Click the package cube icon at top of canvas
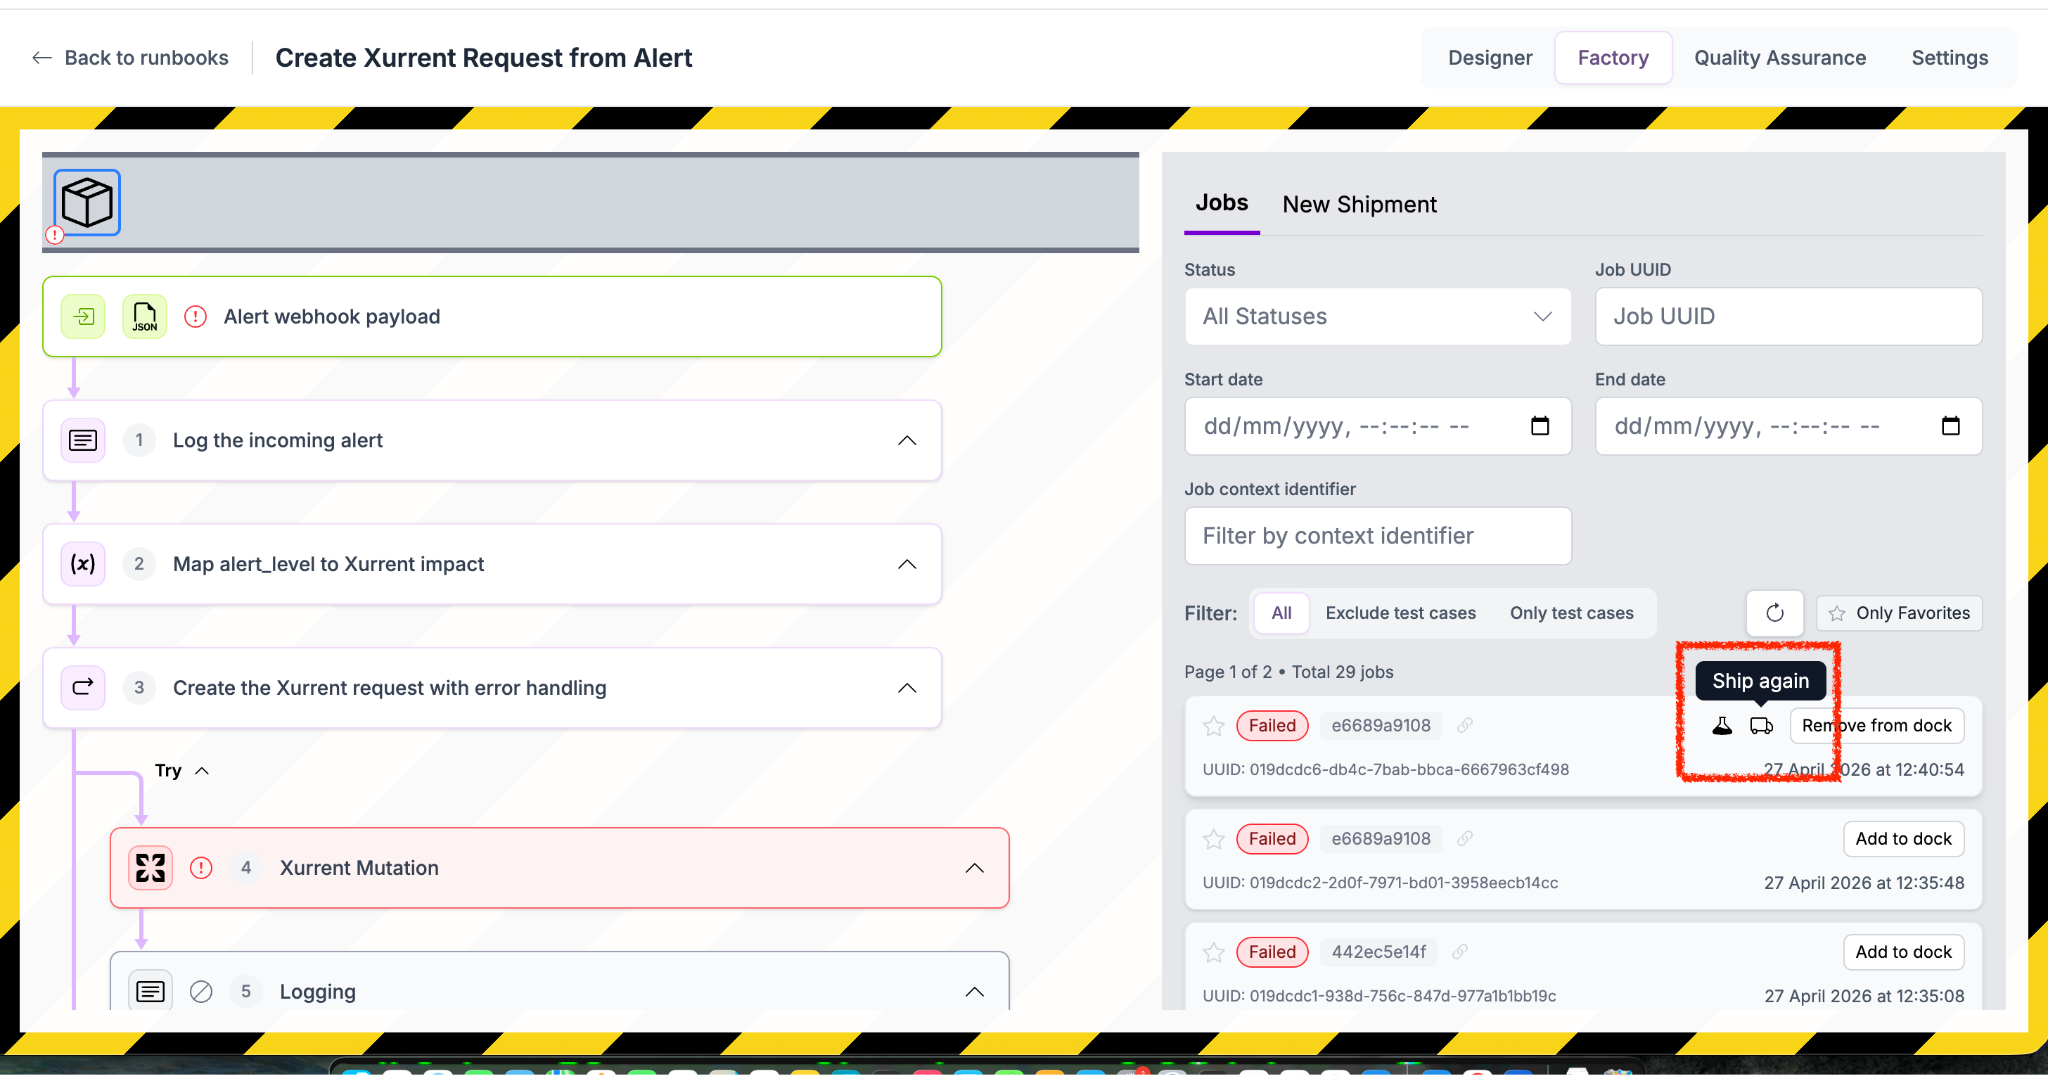2048x1075 pixels. point(87,202)
